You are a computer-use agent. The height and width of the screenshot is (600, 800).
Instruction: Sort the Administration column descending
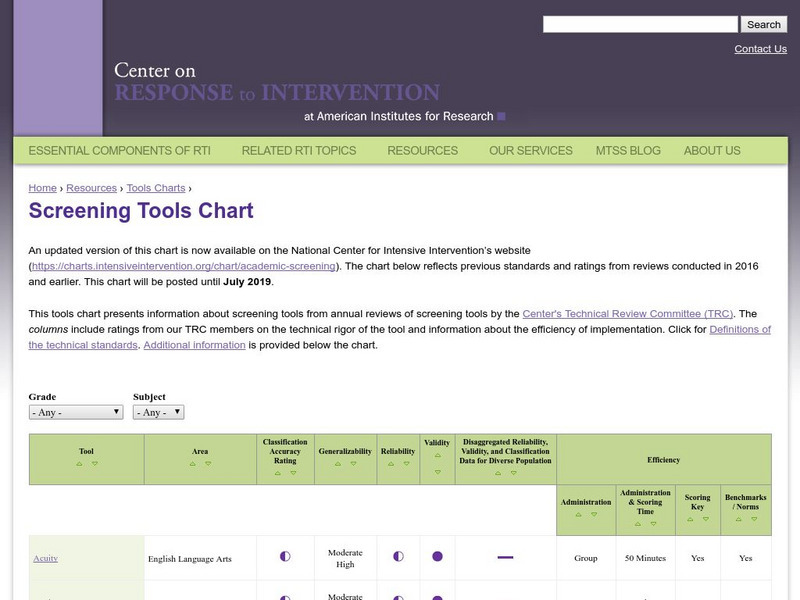coord(593,514)
